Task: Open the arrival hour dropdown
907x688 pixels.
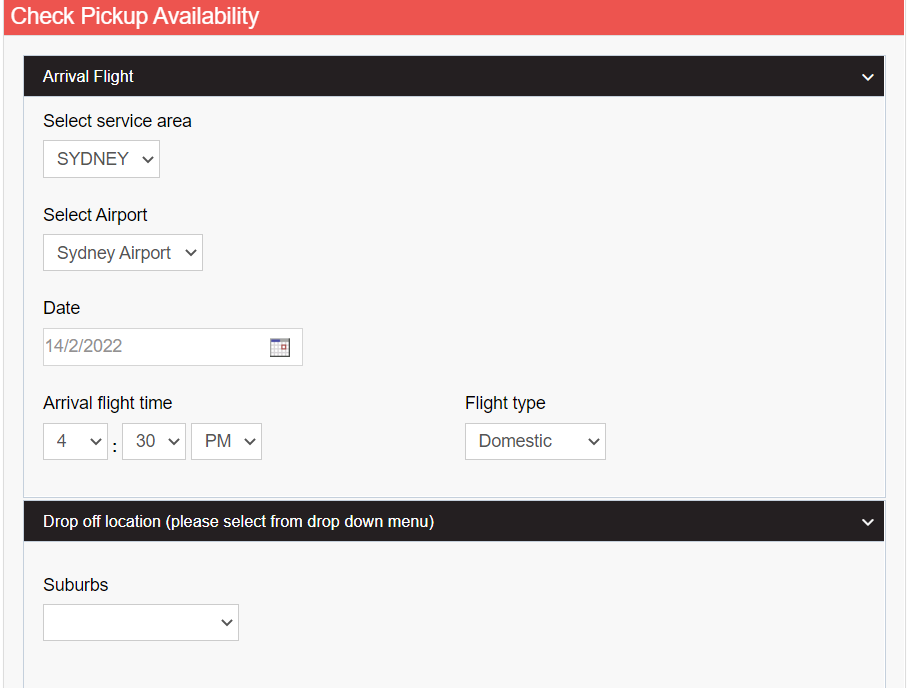Action: pos(75,441)
